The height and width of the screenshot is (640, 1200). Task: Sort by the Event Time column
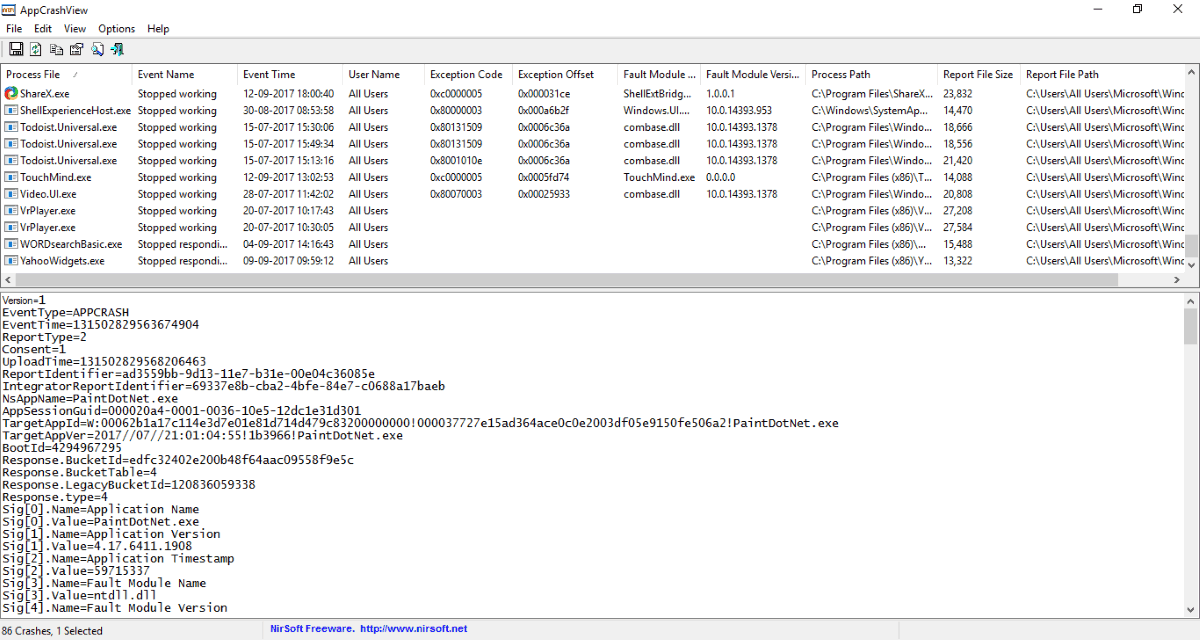point(290,74)
